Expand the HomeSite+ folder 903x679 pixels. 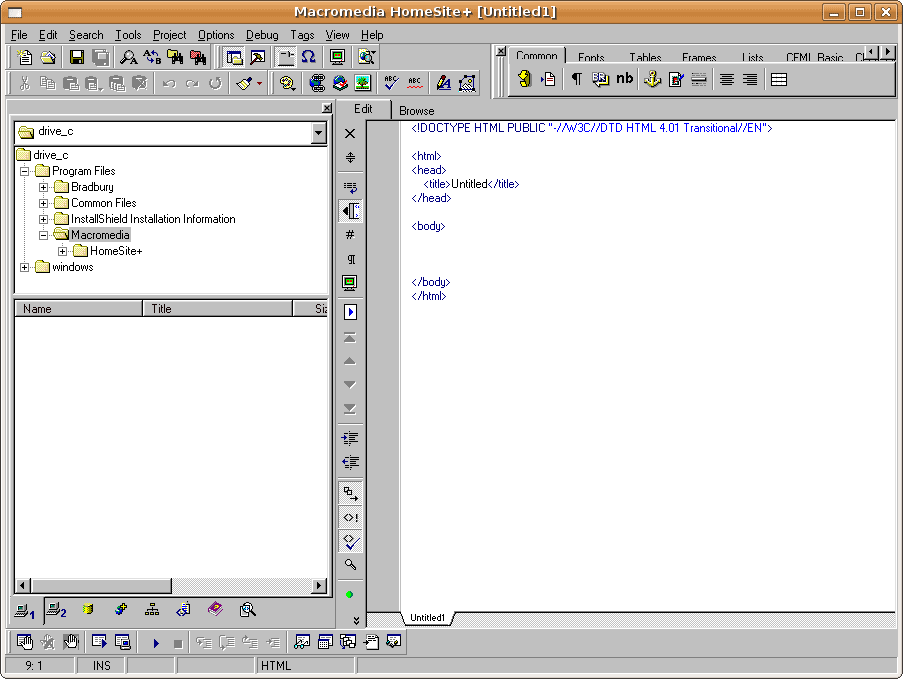[62, 251]
